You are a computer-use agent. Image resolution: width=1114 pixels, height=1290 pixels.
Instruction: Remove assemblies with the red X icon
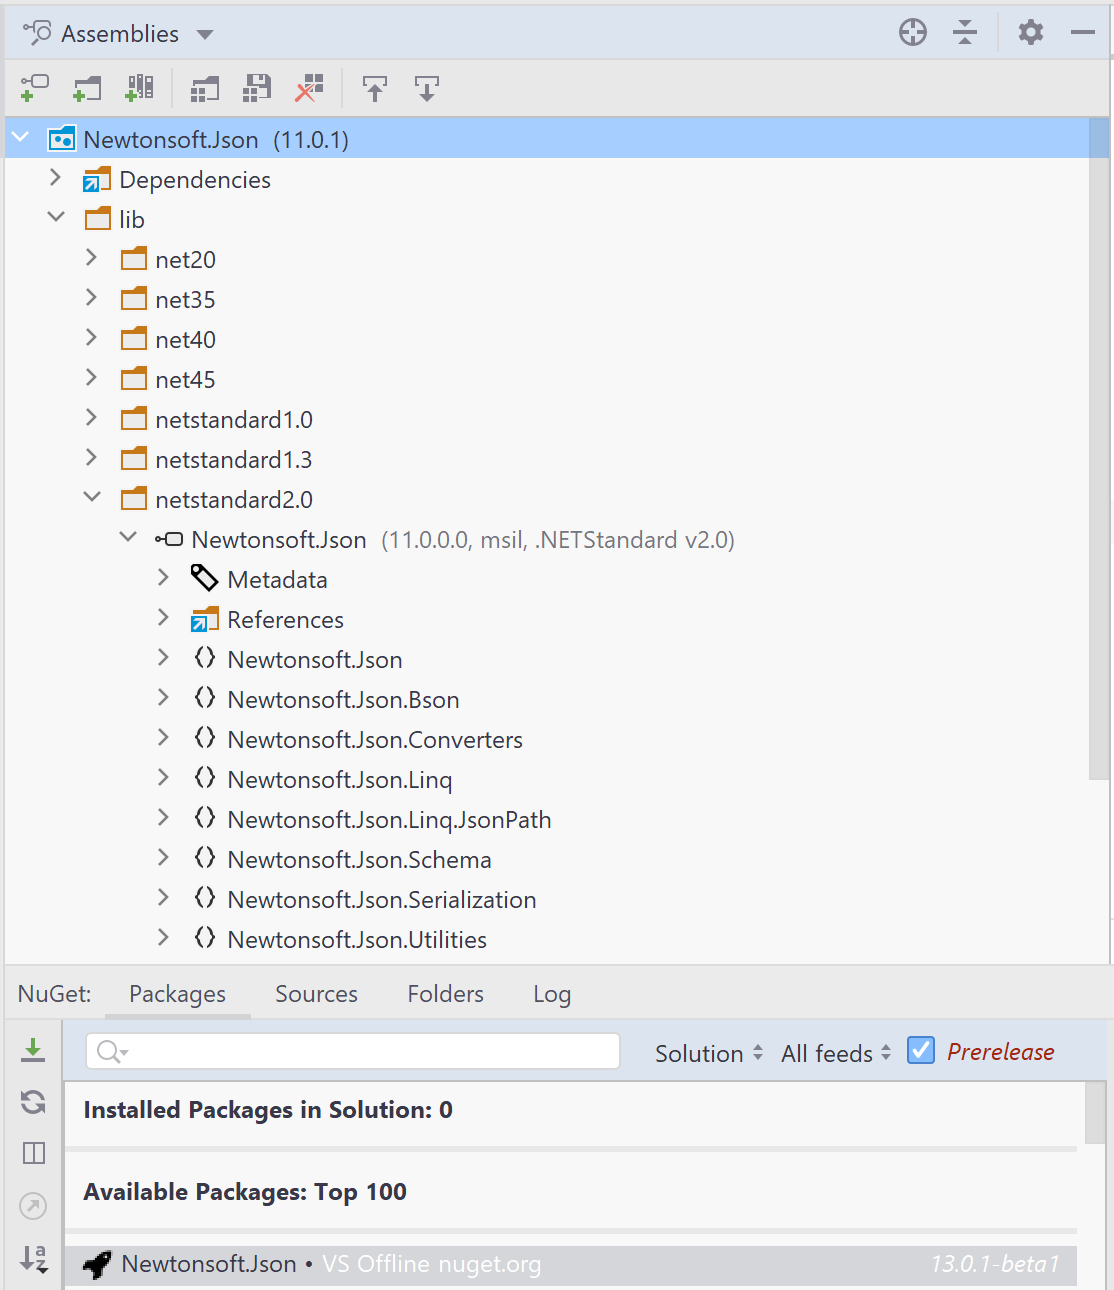pyautogui.click(x=308, y=88)
